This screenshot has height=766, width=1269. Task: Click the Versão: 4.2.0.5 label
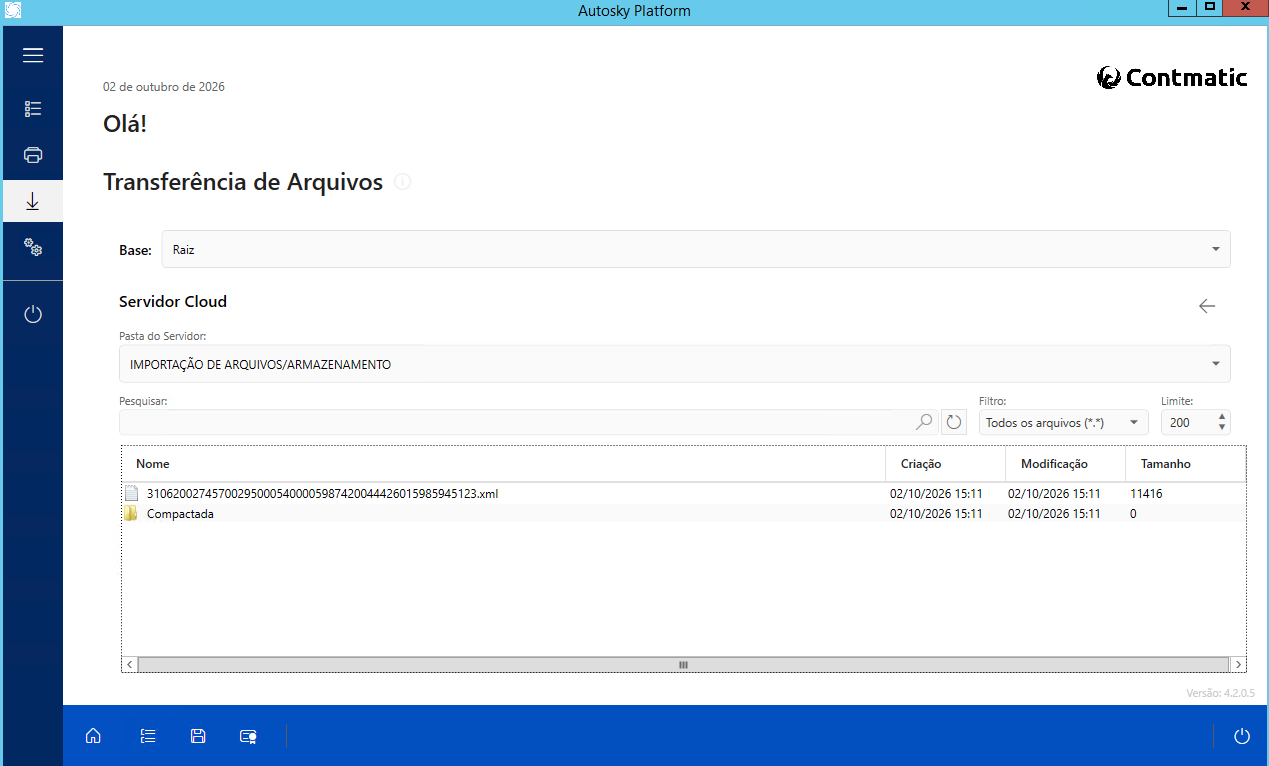[x=1220, y=692]
